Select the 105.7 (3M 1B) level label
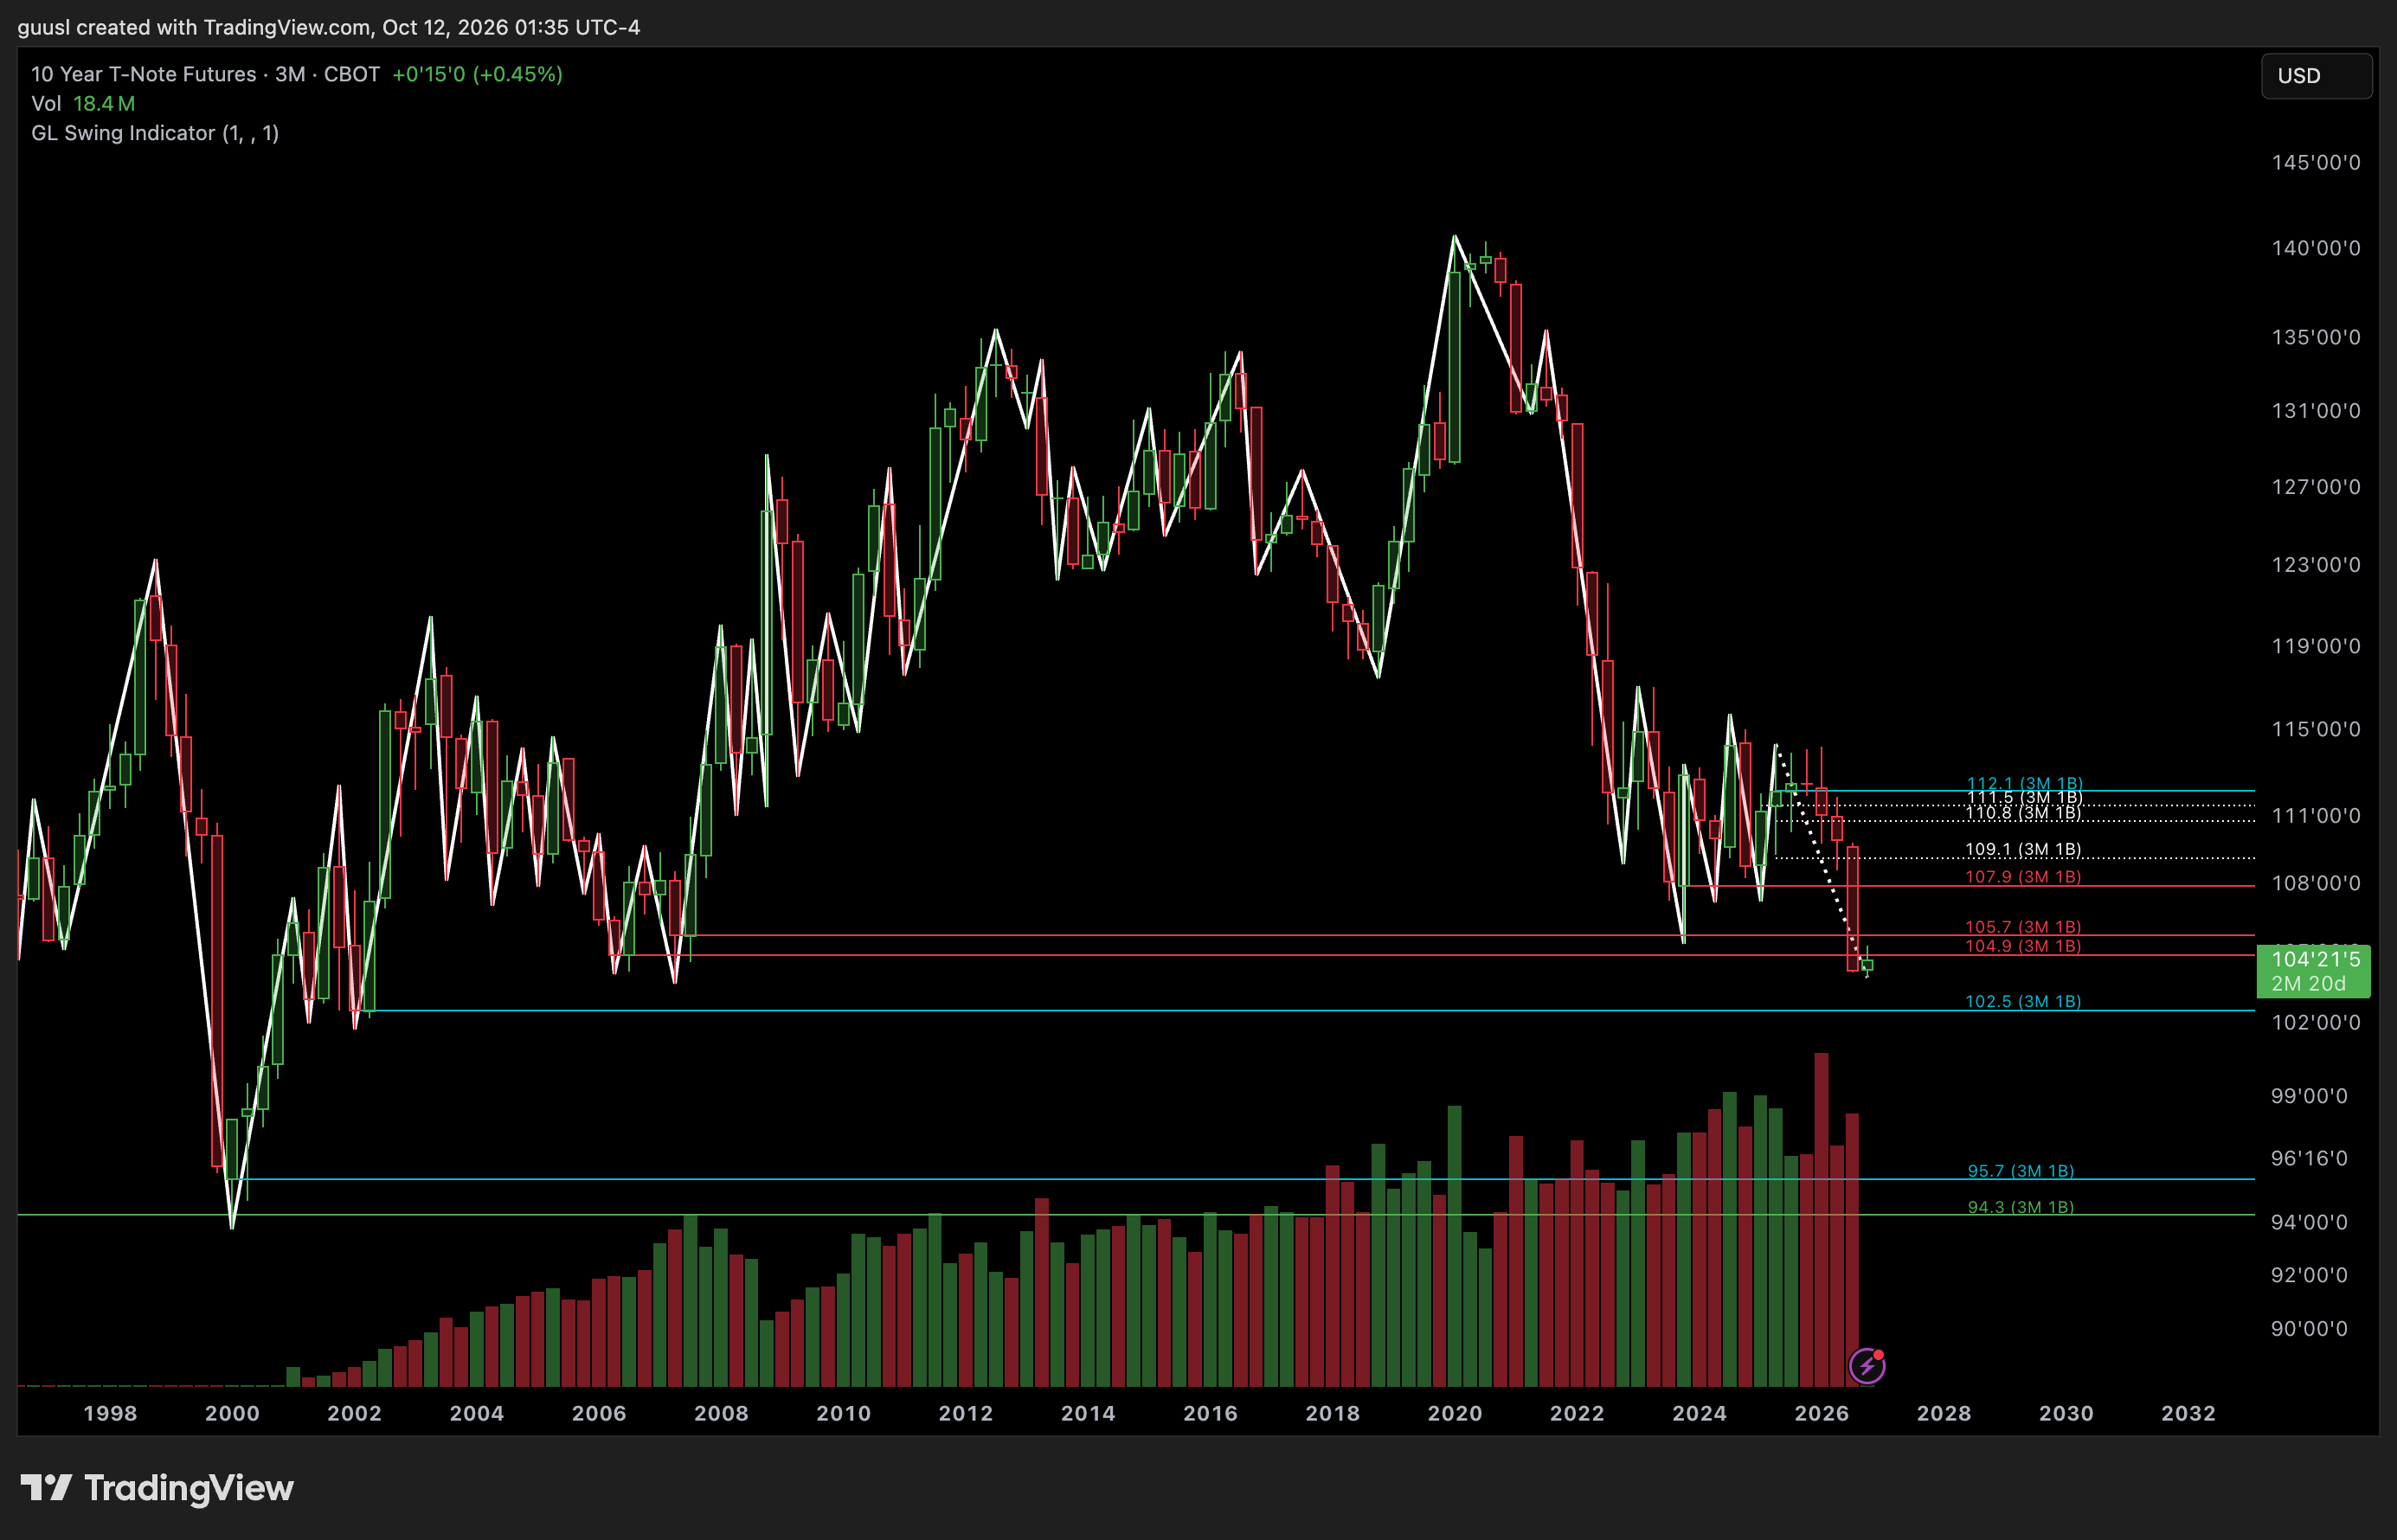Image resolution: width=2397 pixels, height=1540 pixels. click(2023, 927)
